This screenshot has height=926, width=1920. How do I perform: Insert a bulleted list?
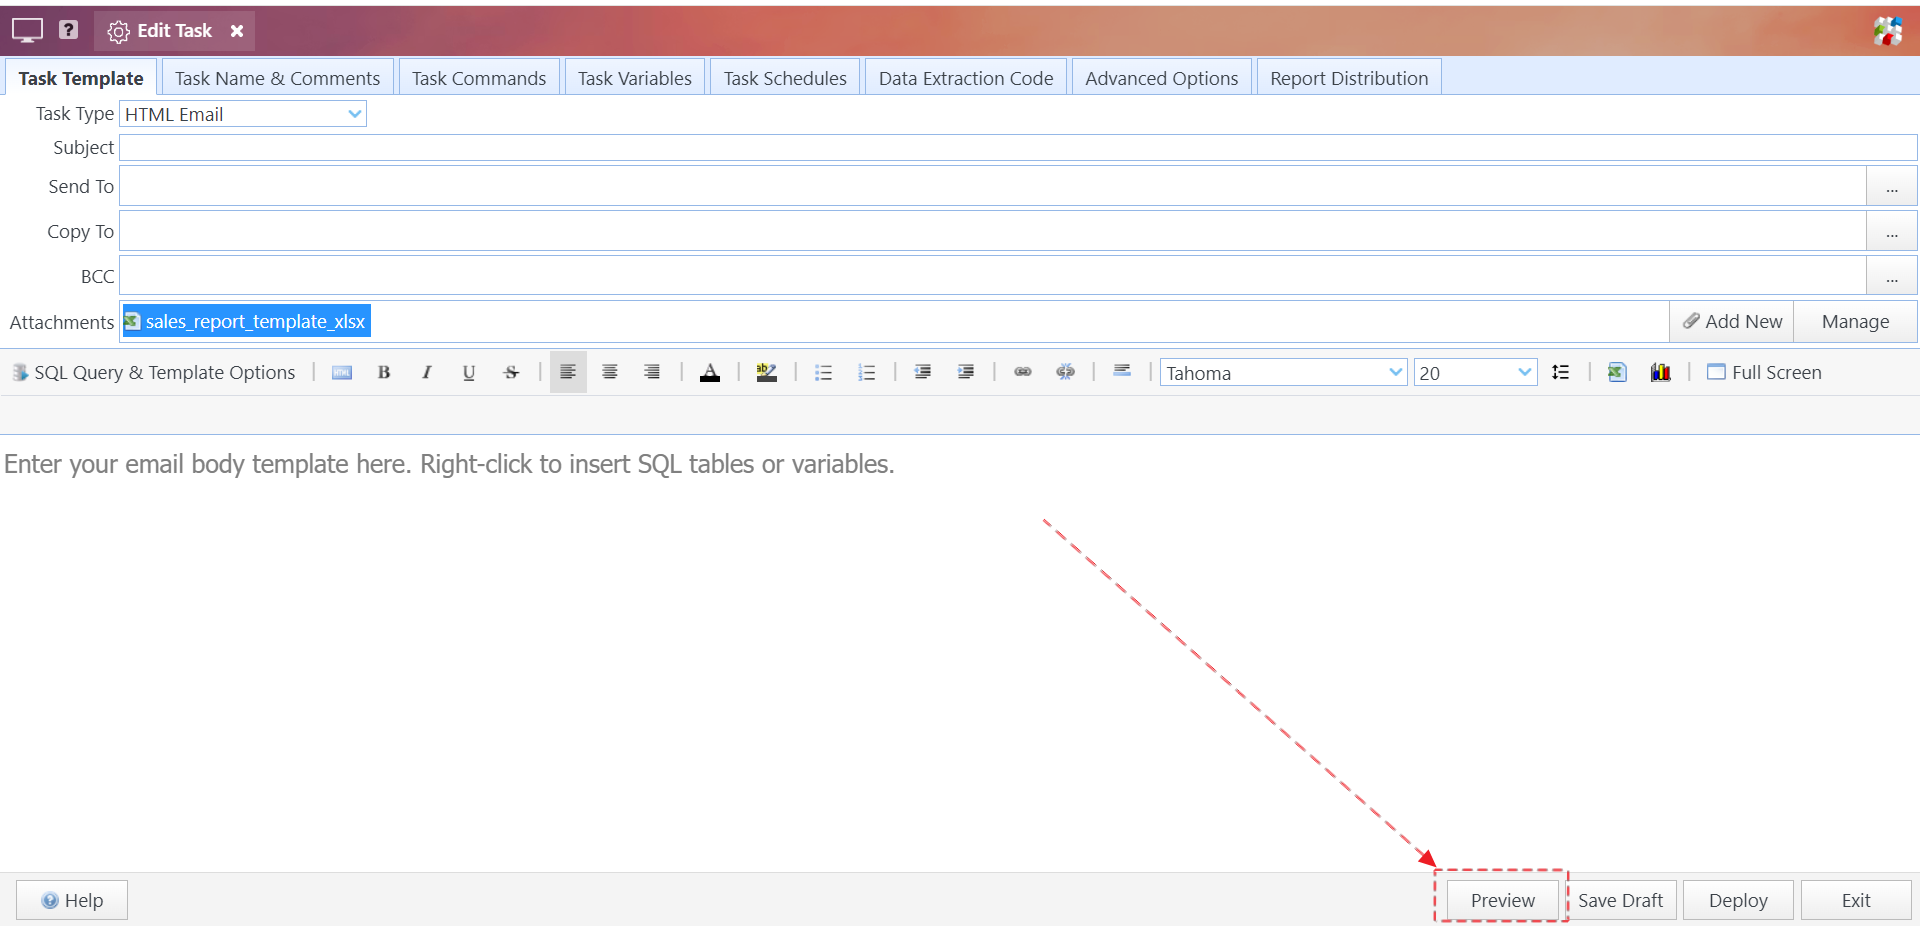pos(824,372)
